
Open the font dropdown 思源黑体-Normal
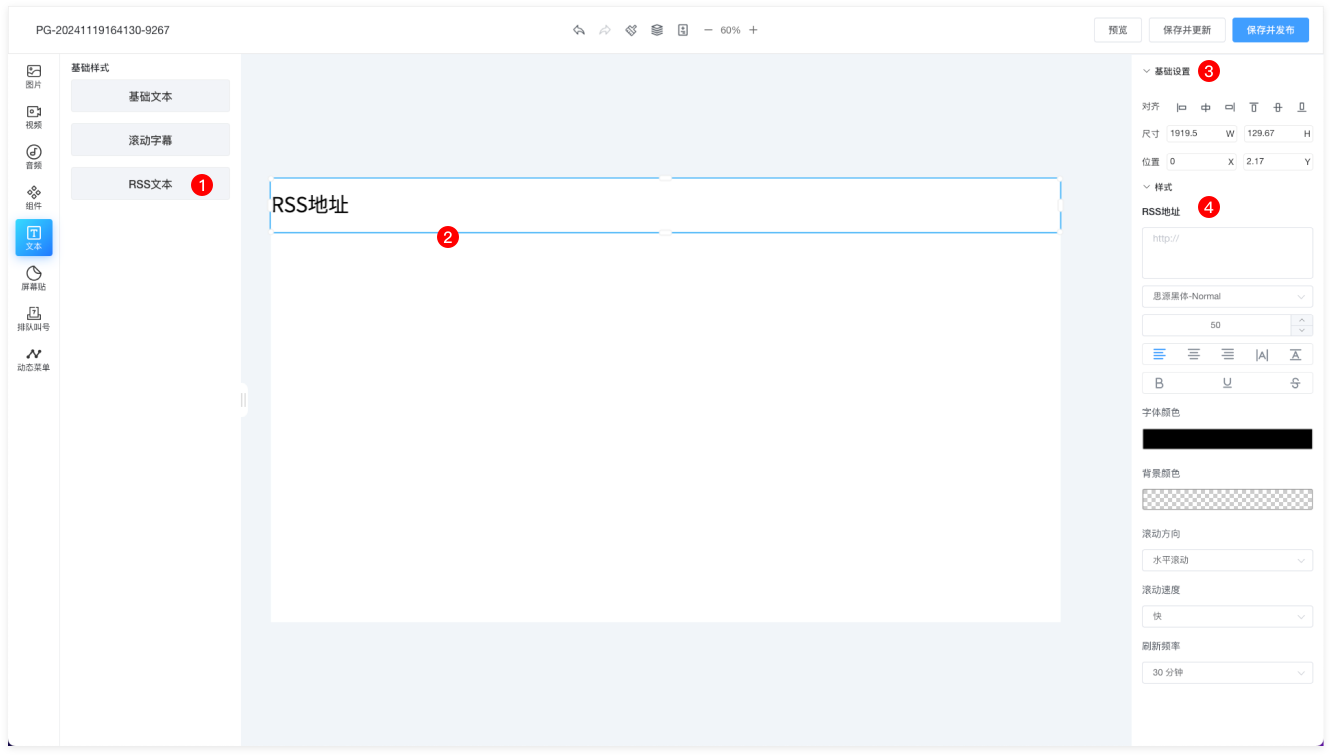pos(1227,296)
